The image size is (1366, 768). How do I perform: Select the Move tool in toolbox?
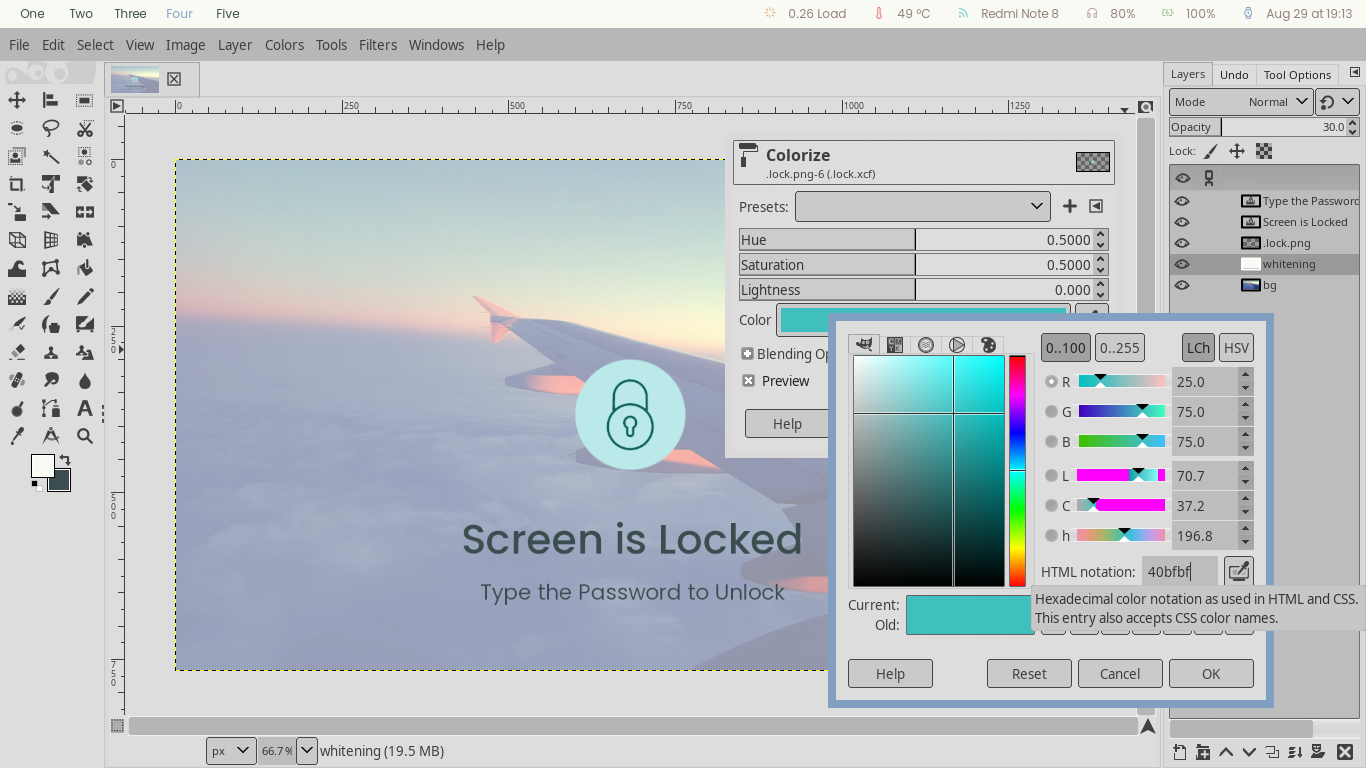tap(17, 100)
